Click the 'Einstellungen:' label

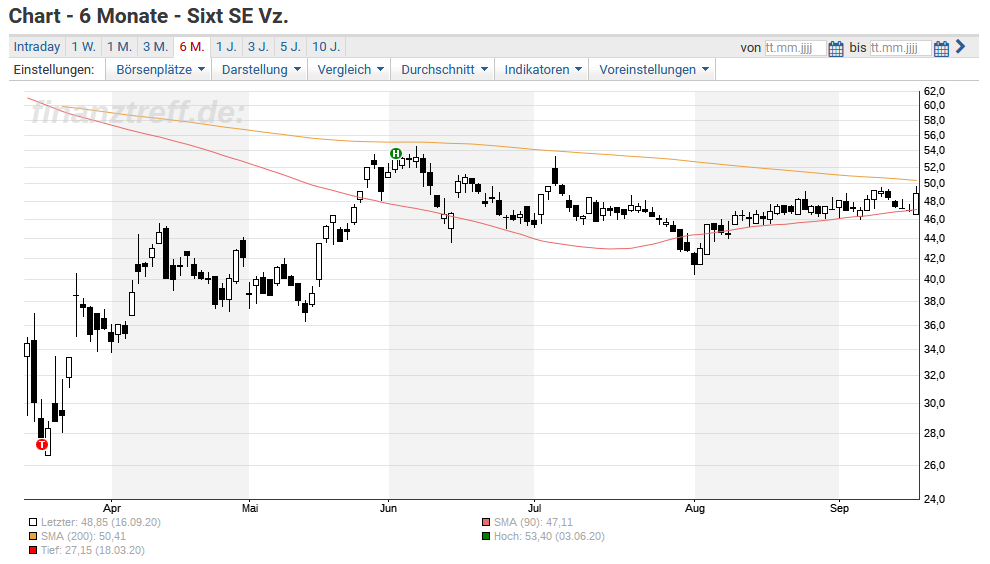pyautogui.click(x=54, y=69)
